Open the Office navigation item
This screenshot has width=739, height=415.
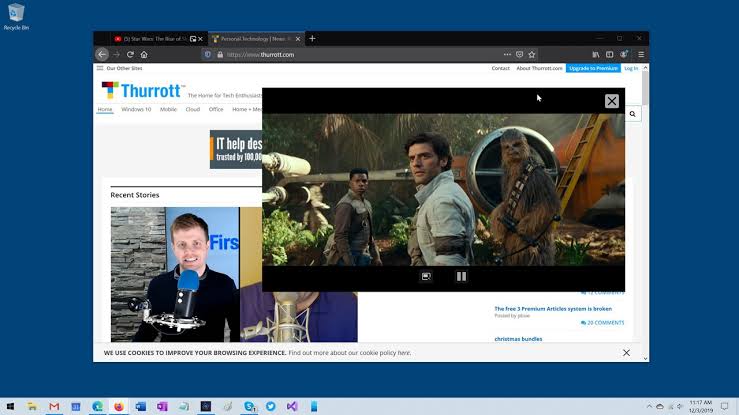point(216,109)
